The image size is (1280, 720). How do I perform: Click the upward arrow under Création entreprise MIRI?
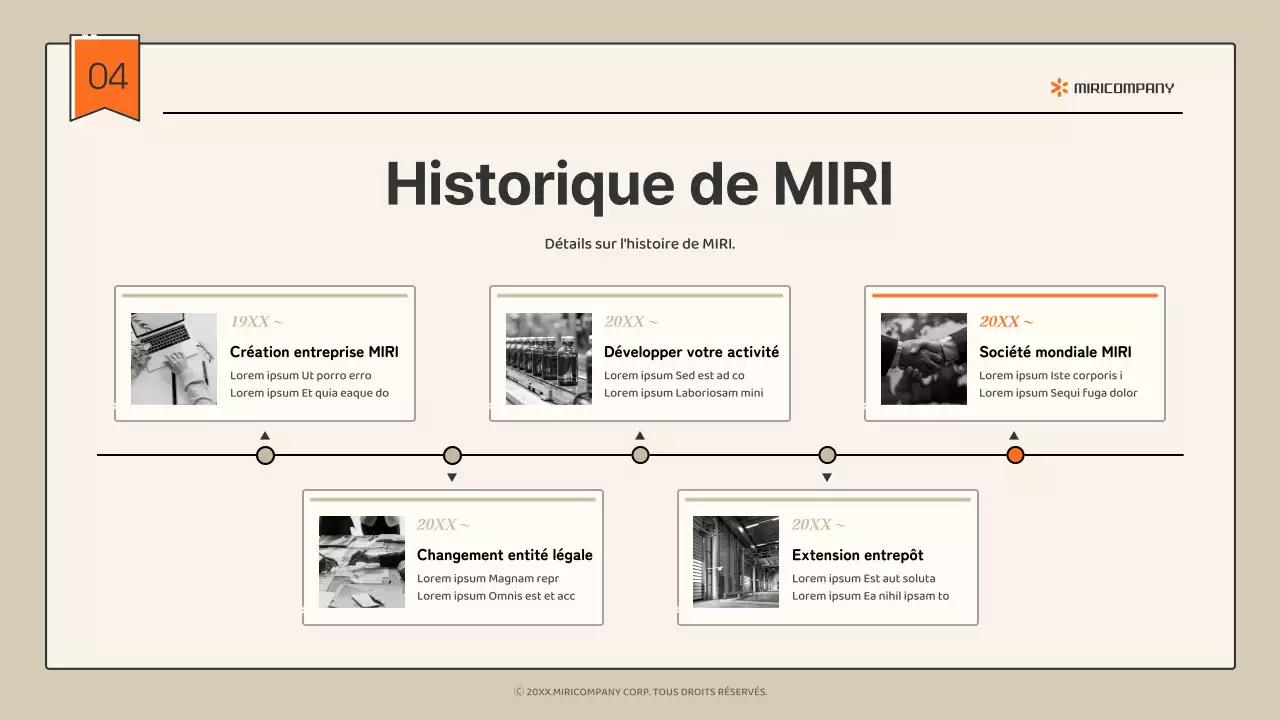(x=265, y=434)
